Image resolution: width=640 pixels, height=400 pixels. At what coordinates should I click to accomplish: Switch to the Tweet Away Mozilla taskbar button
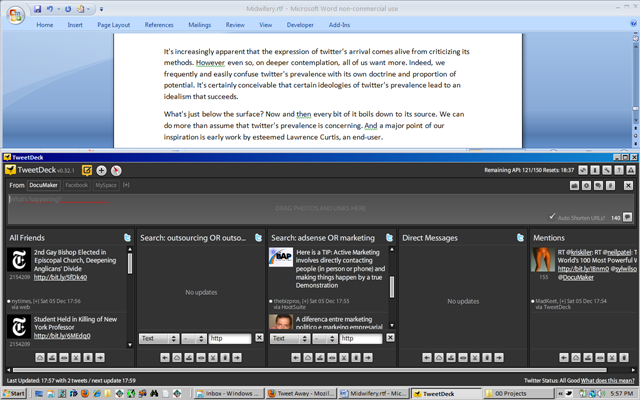[302, 393]
